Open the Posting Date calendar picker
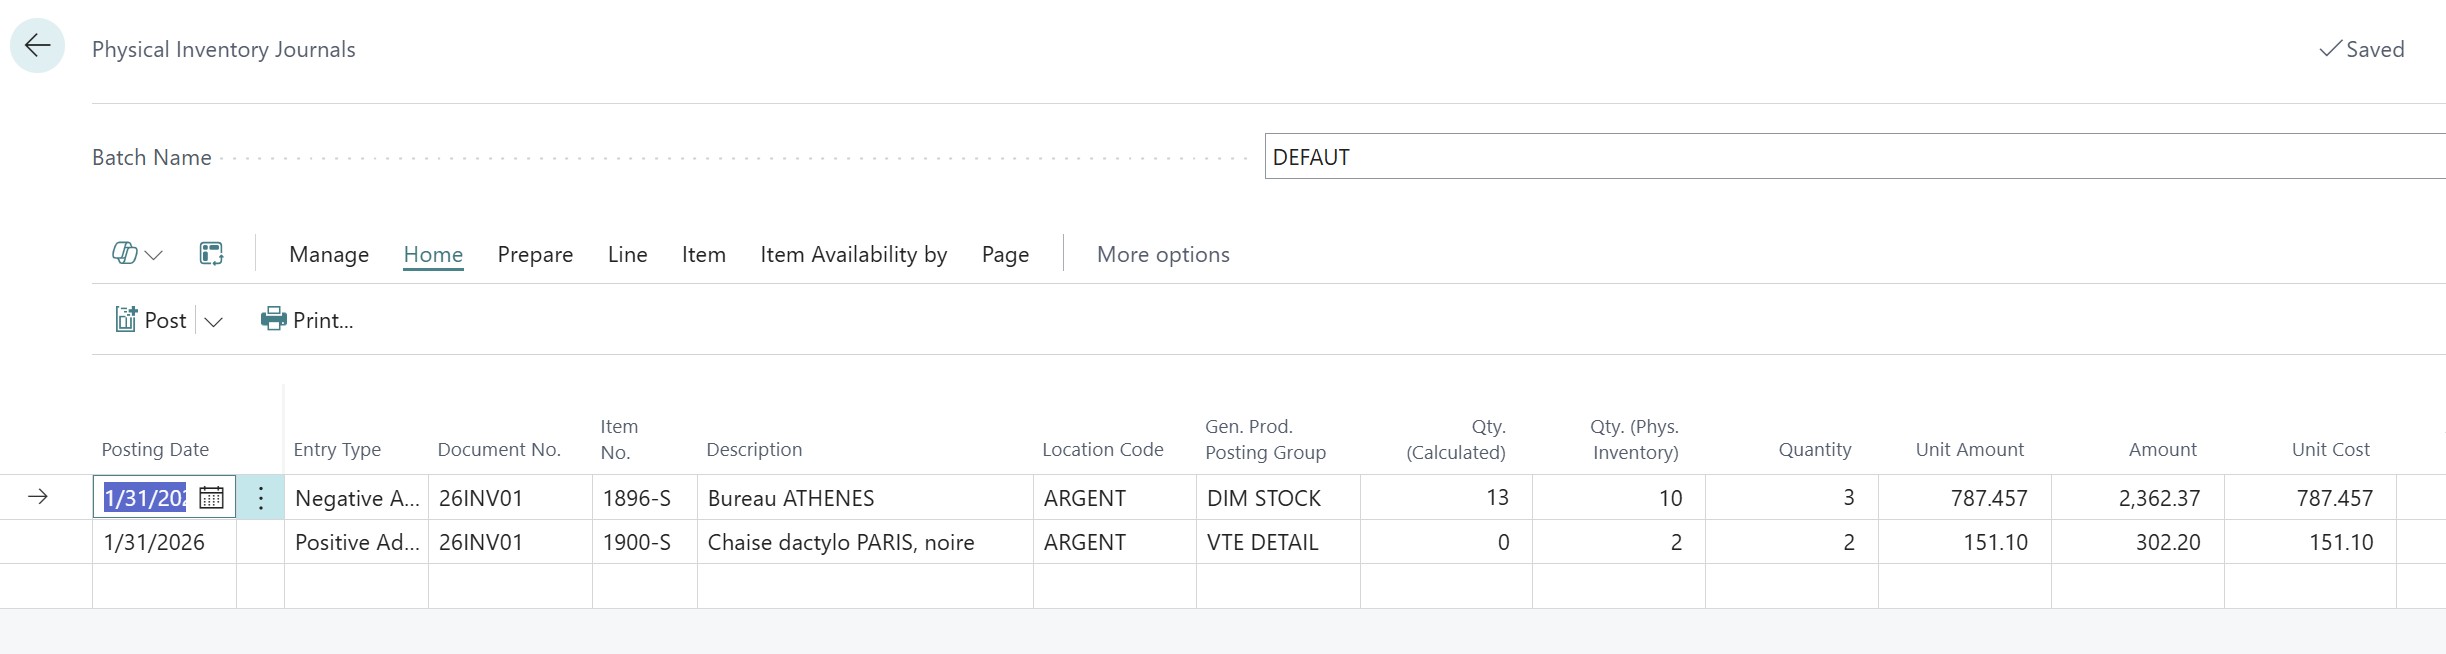Screen dimensions: 2446x654 (211, 498)
